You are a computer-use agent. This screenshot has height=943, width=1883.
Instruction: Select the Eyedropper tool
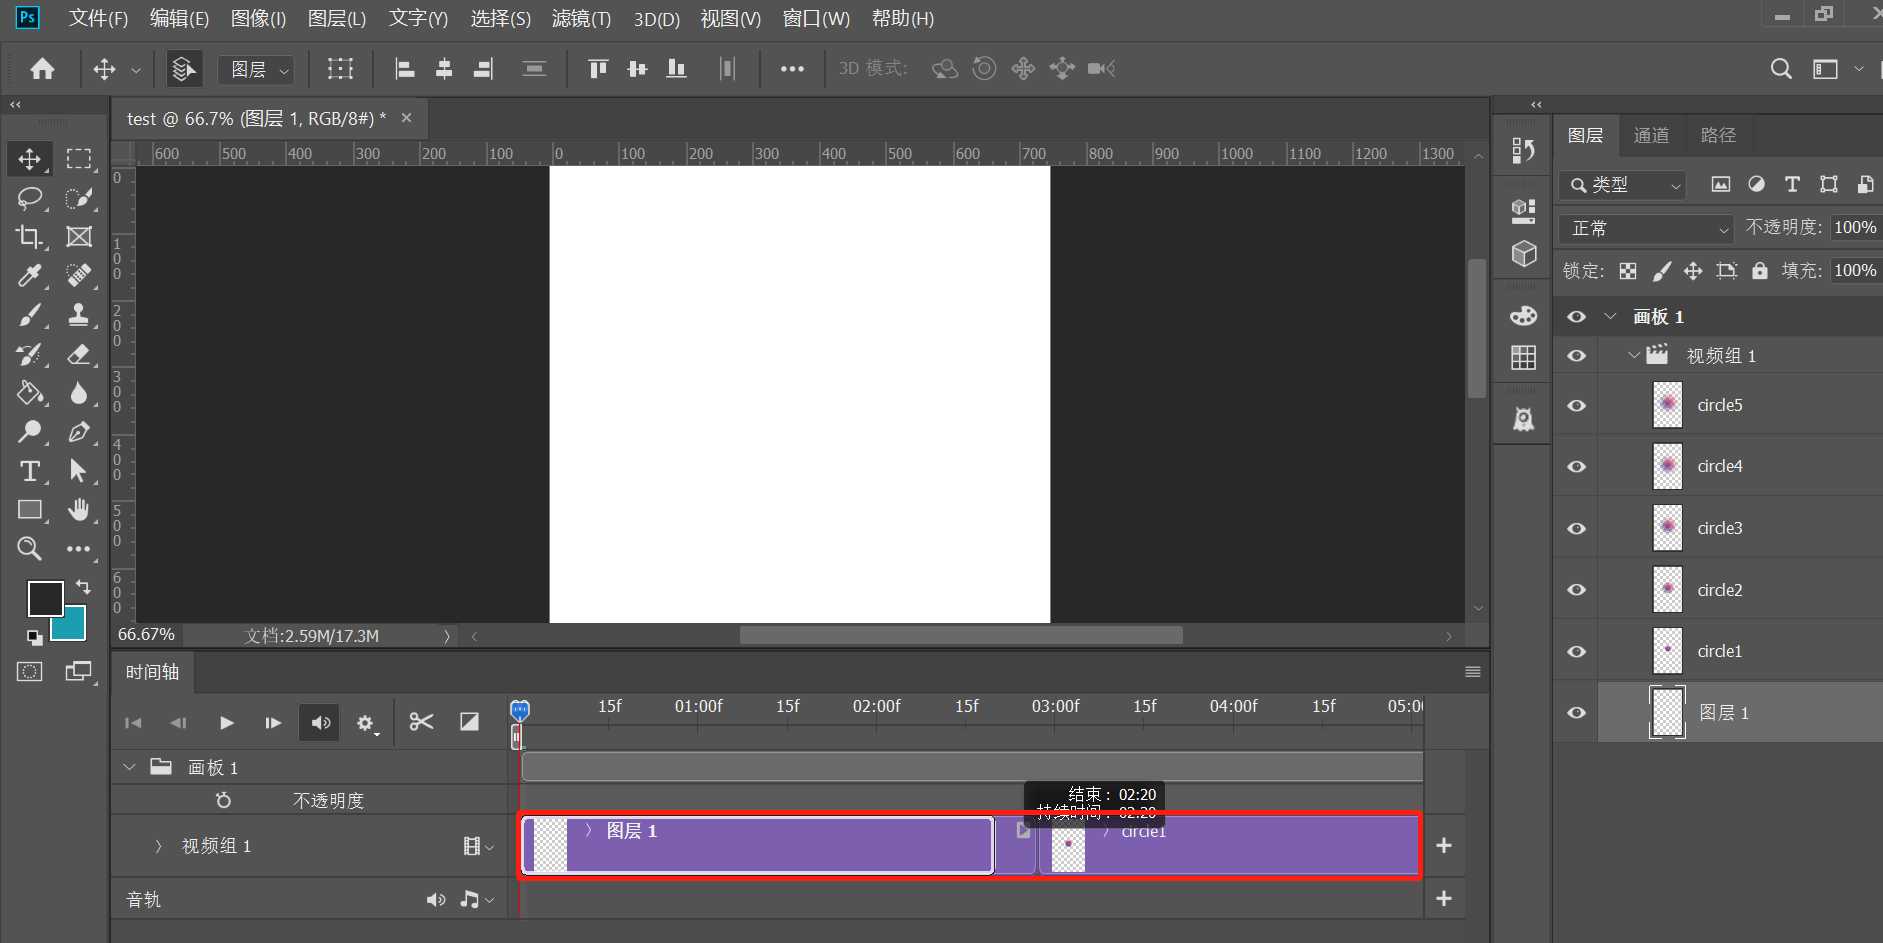point(30,275)
